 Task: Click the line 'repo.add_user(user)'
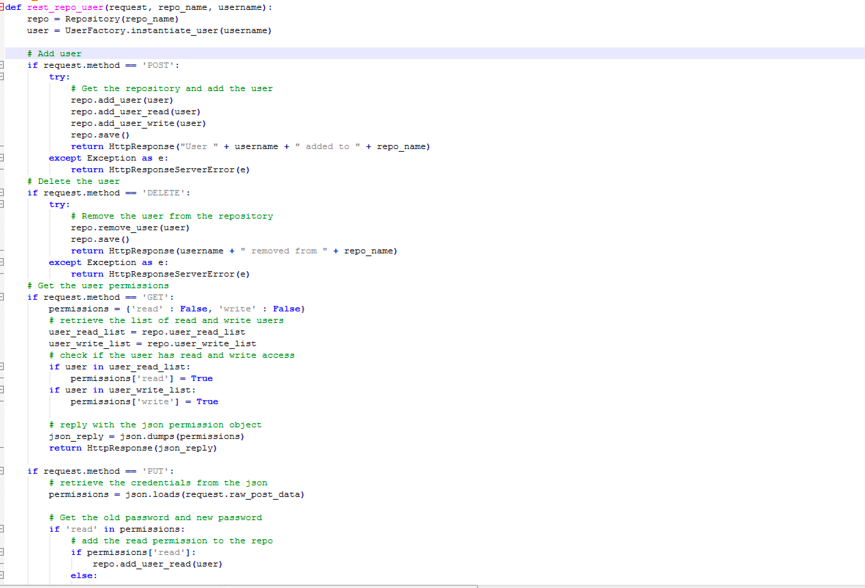tap(122, 100)
